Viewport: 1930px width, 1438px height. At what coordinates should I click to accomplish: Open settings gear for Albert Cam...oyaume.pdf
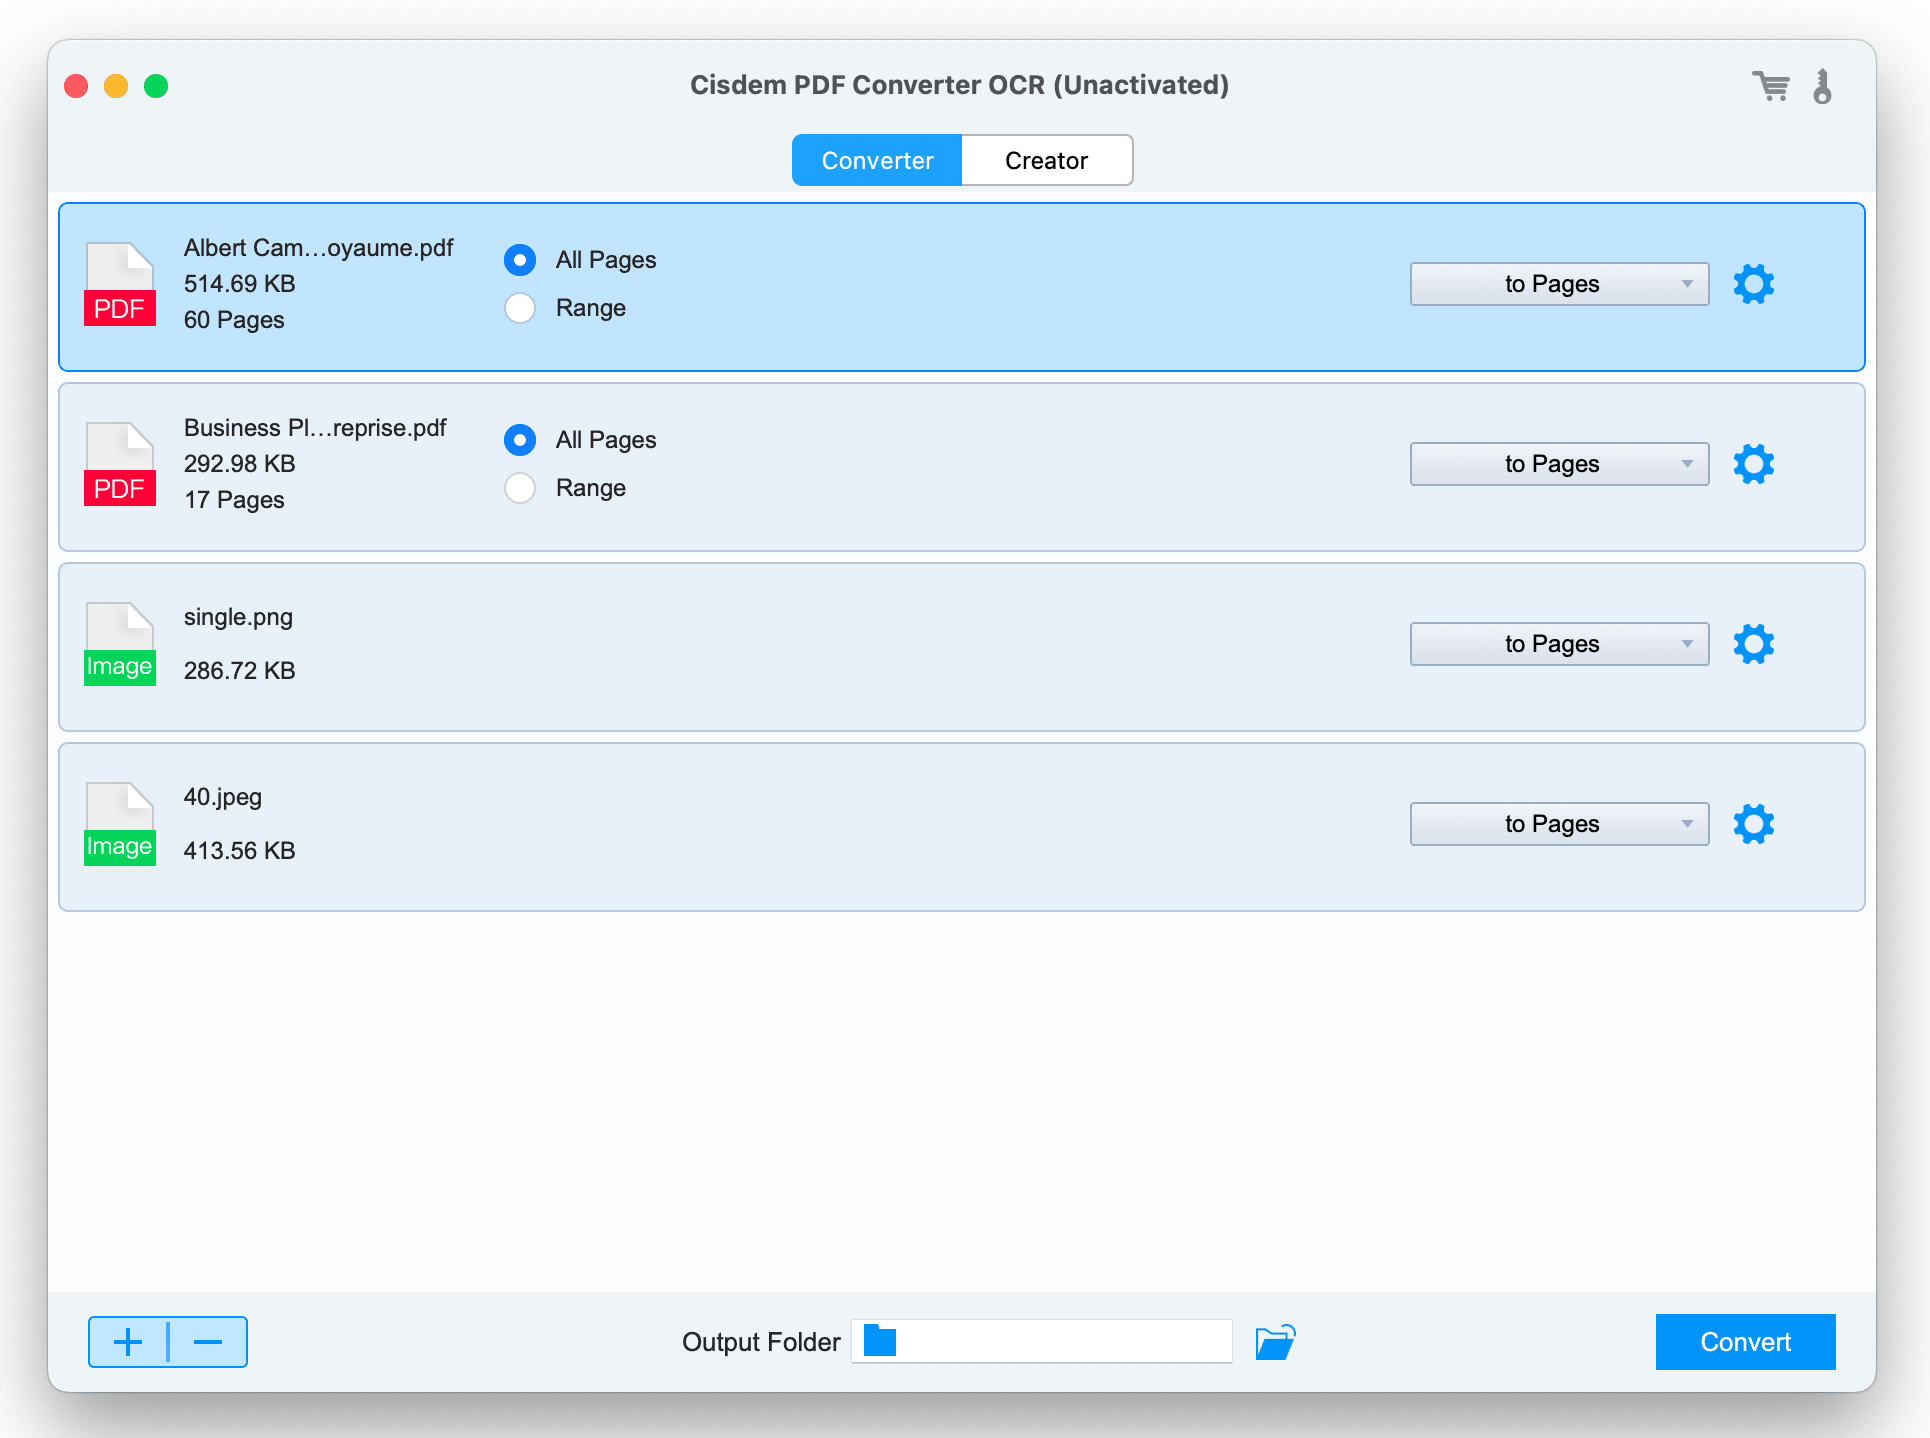pos(1754,284)
